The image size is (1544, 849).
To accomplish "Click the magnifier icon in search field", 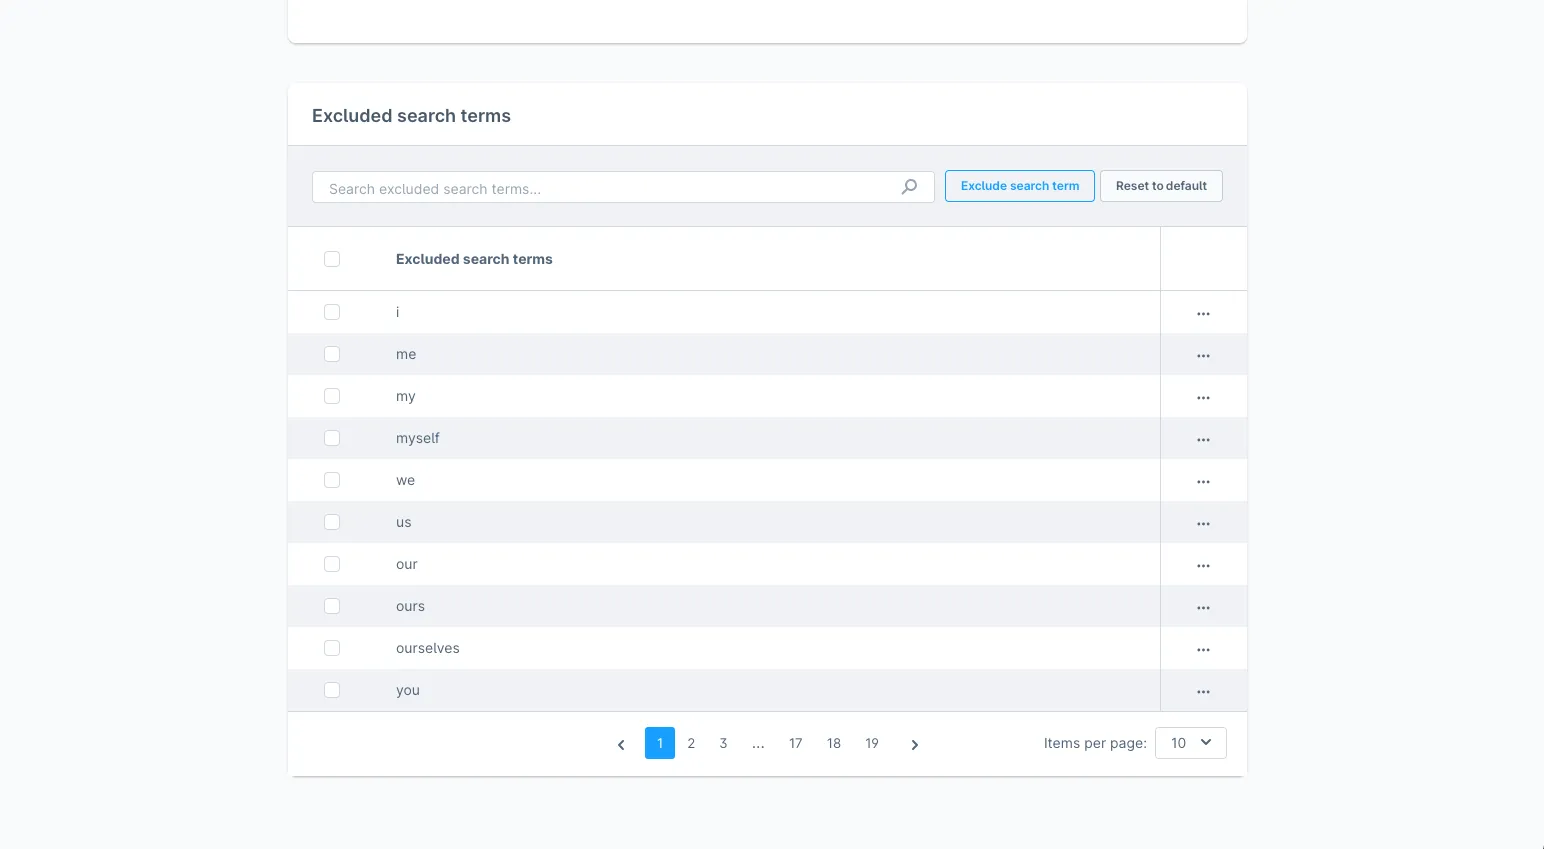I will [909, 187].
